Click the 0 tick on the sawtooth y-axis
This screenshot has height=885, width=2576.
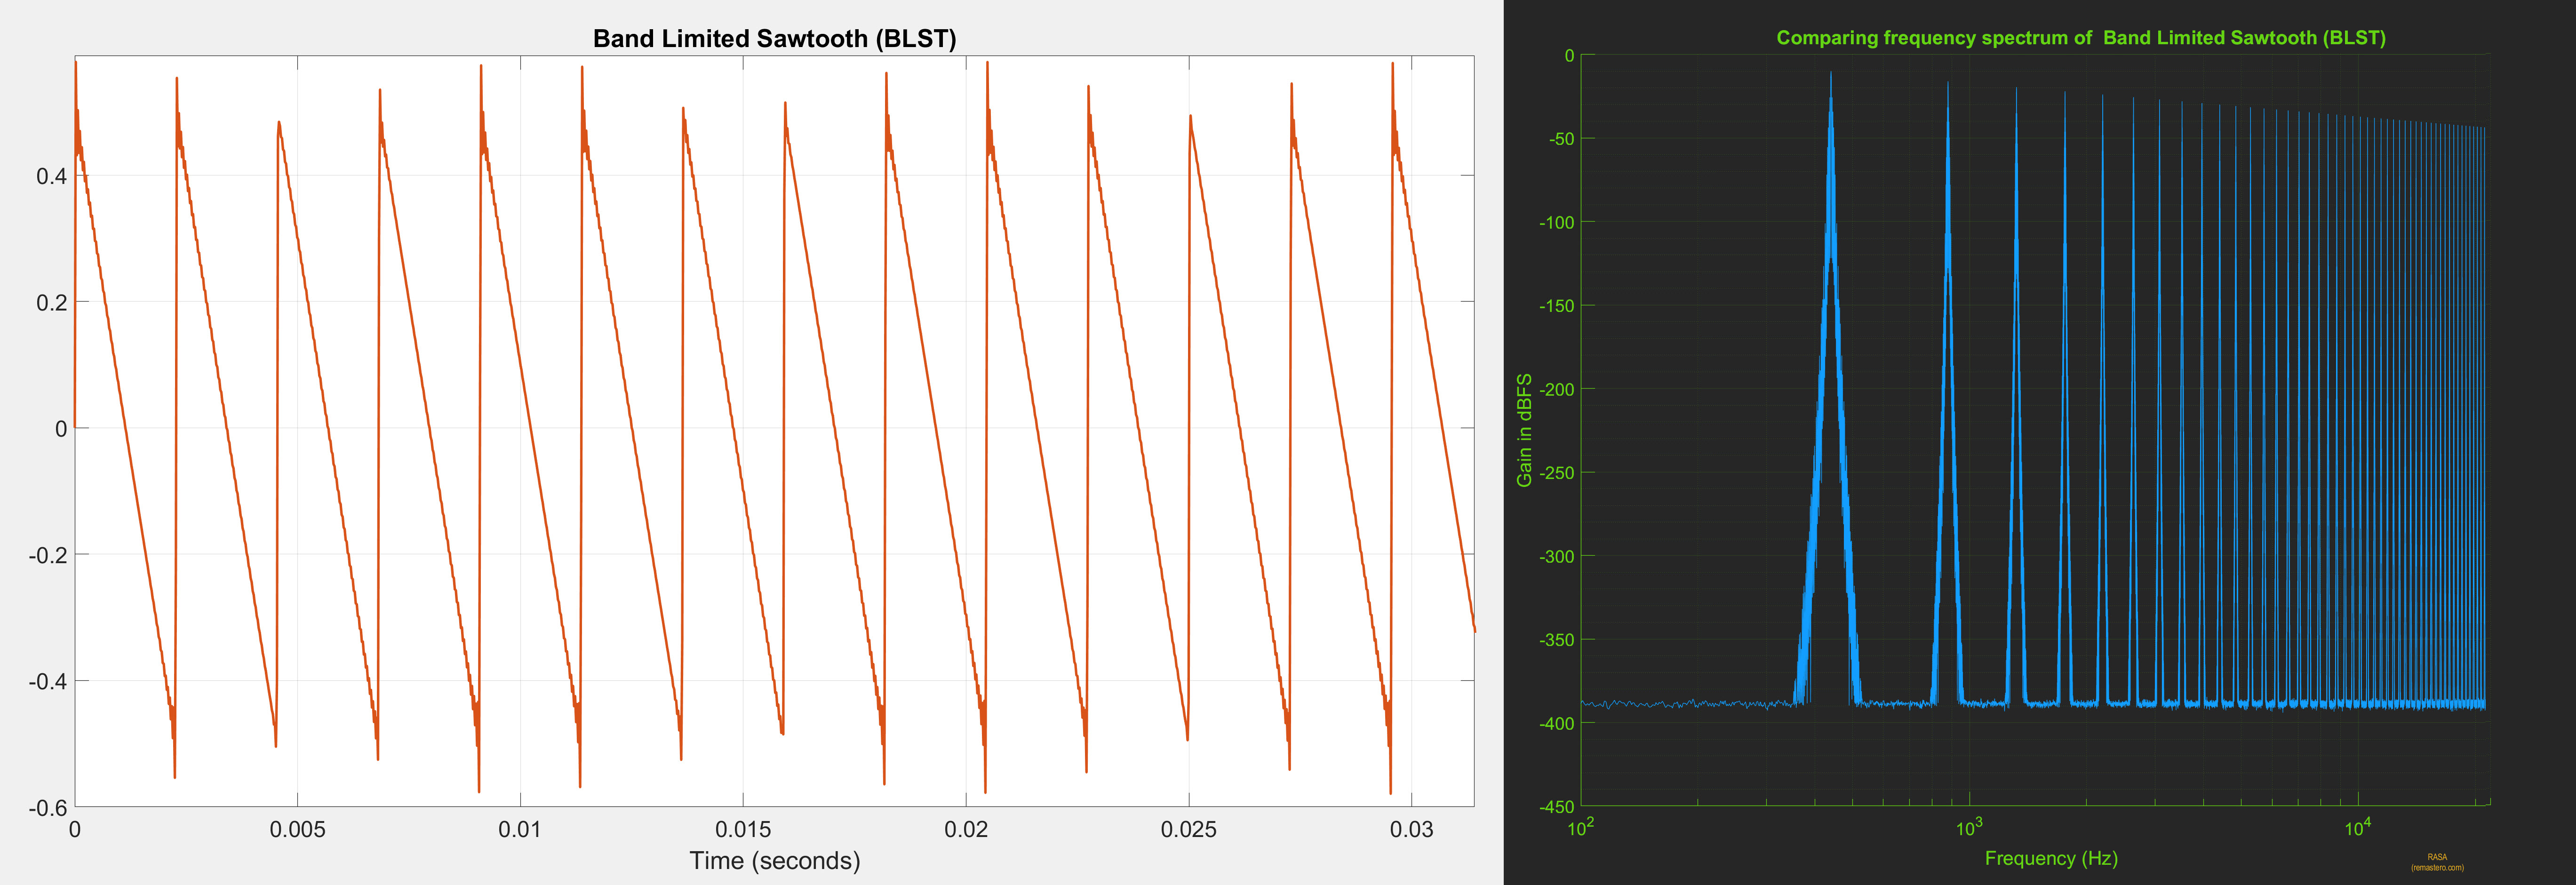click(x=61, y=429)
